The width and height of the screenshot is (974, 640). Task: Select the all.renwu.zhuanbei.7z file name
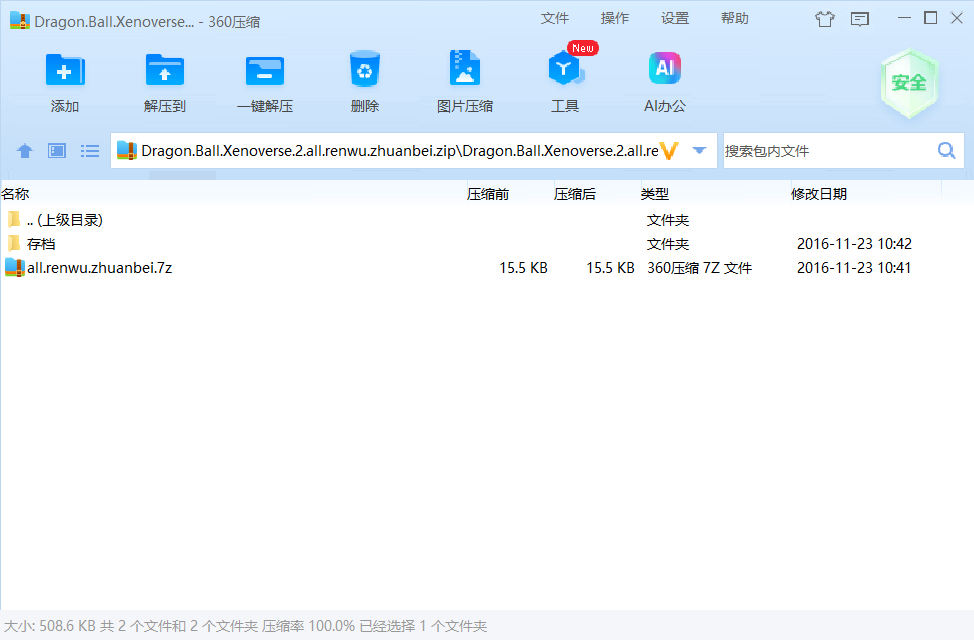click(99, 268)
